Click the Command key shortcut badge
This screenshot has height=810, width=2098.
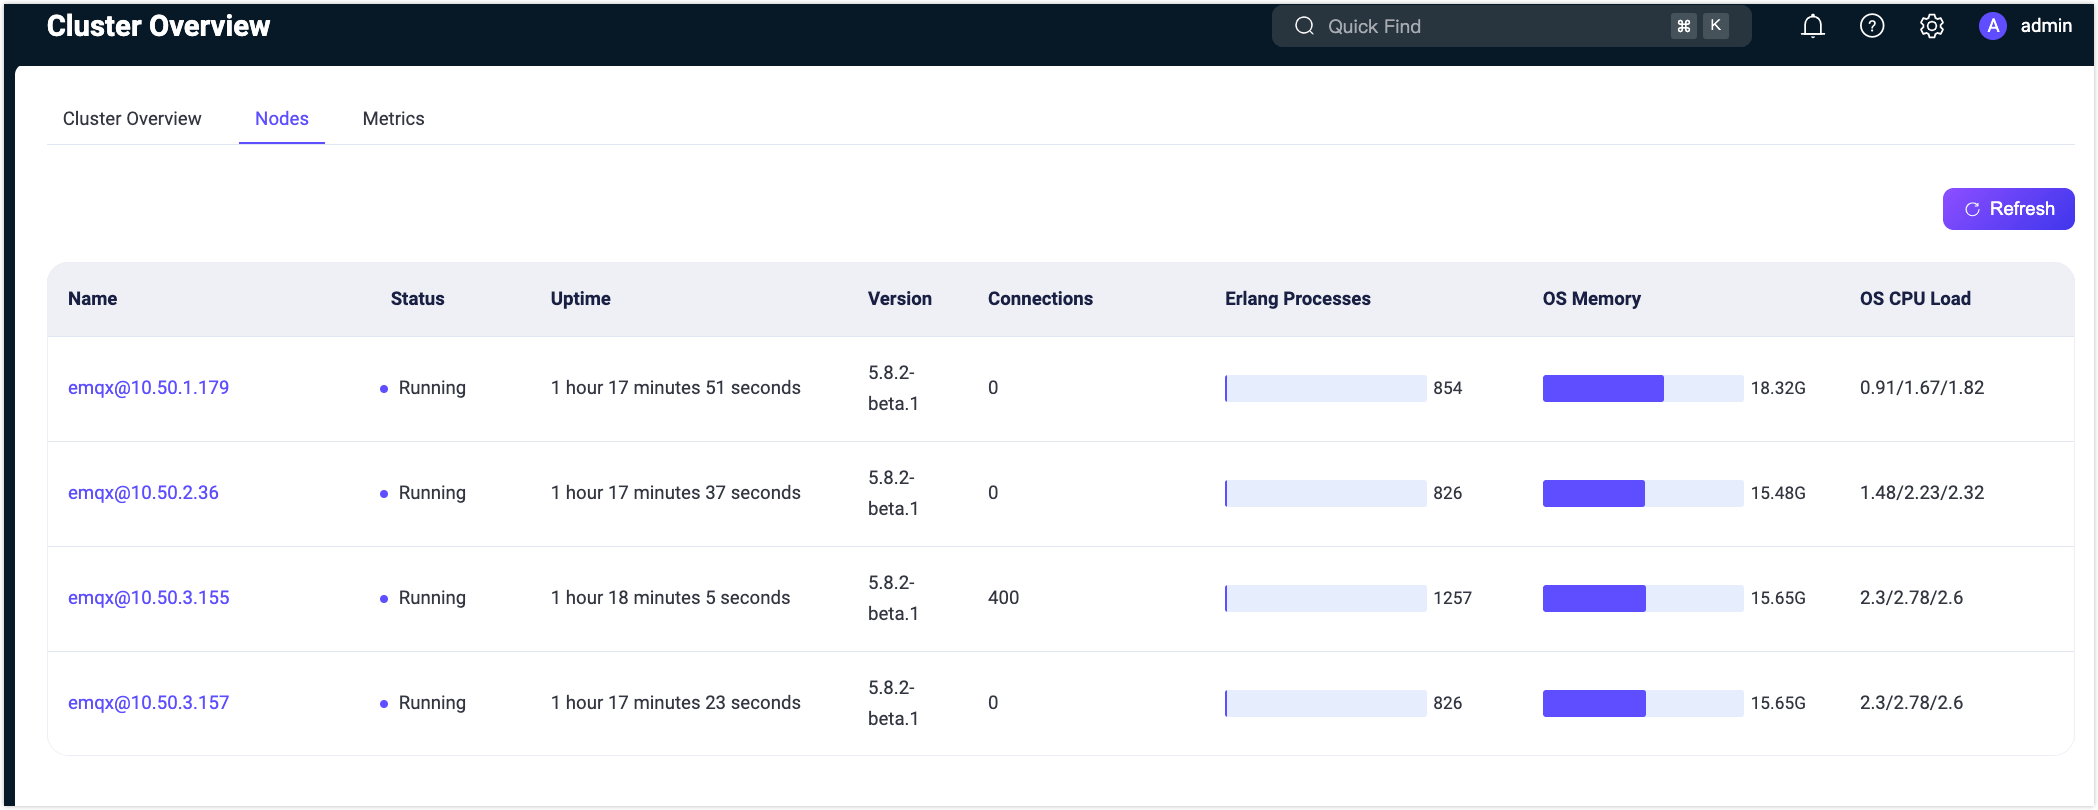1684,27
